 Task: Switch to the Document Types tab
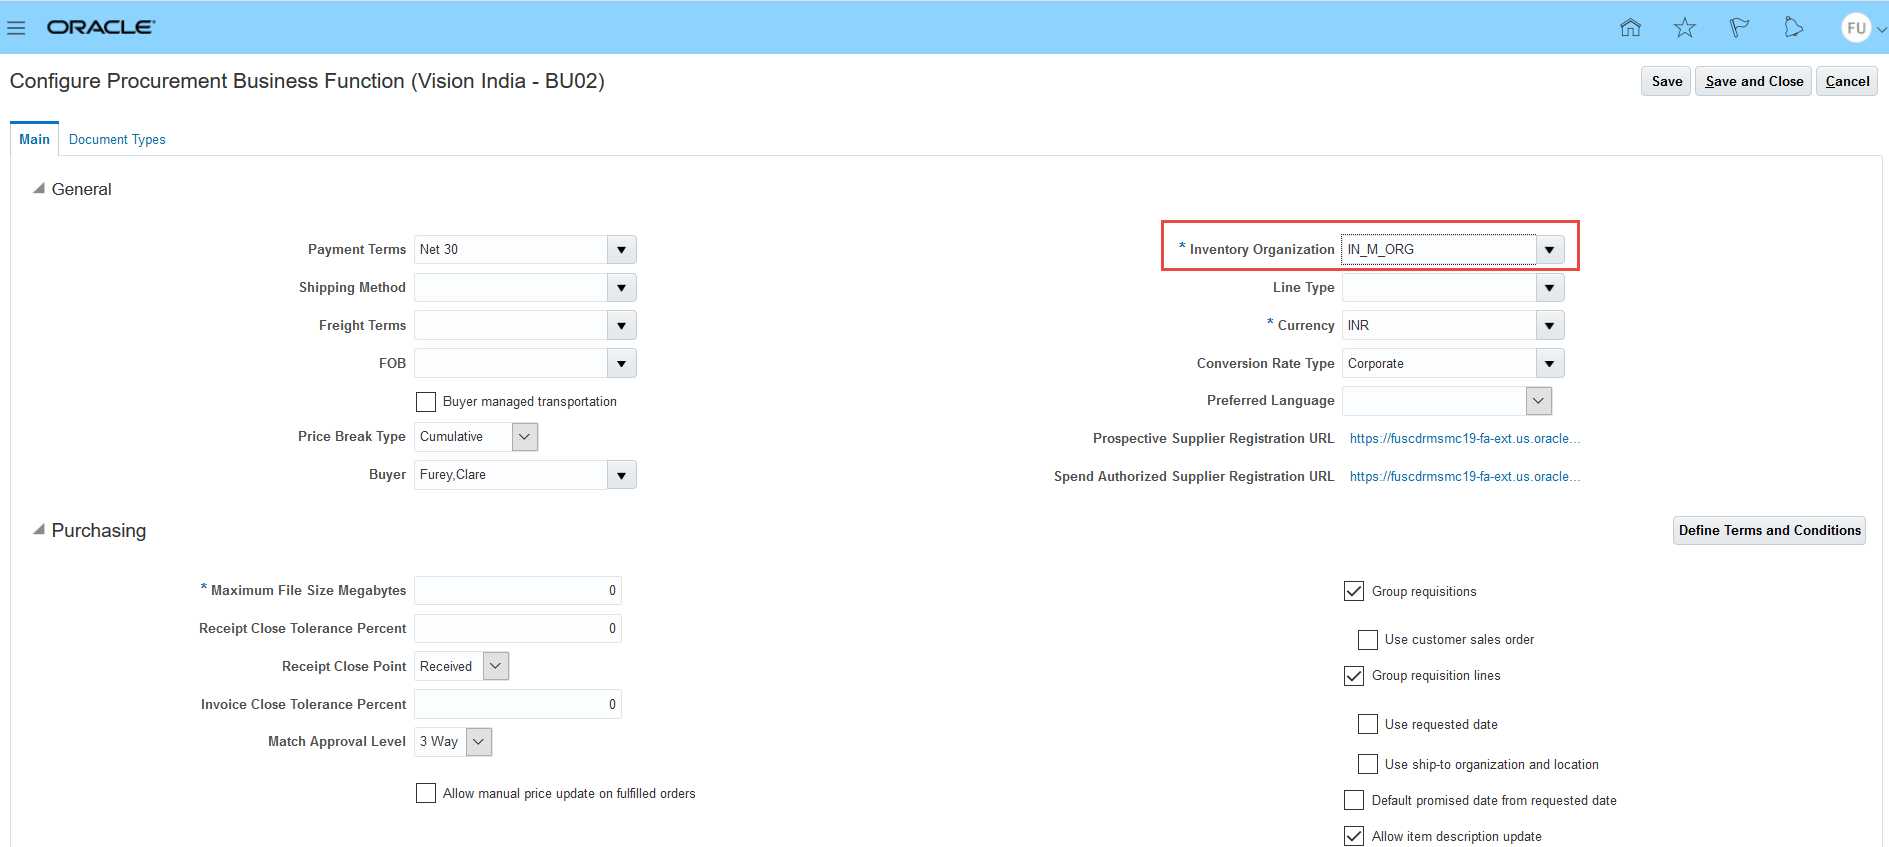click(x=117, y=140)
